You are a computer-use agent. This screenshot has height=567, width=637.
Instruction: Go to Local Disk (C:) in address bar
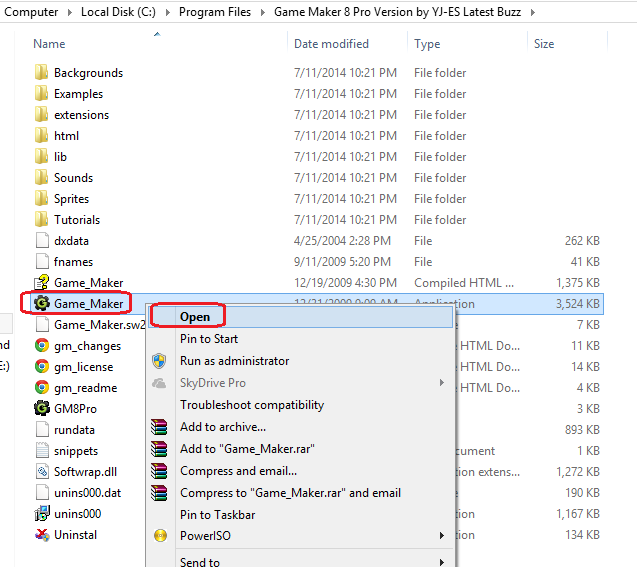tap(118, 12)
